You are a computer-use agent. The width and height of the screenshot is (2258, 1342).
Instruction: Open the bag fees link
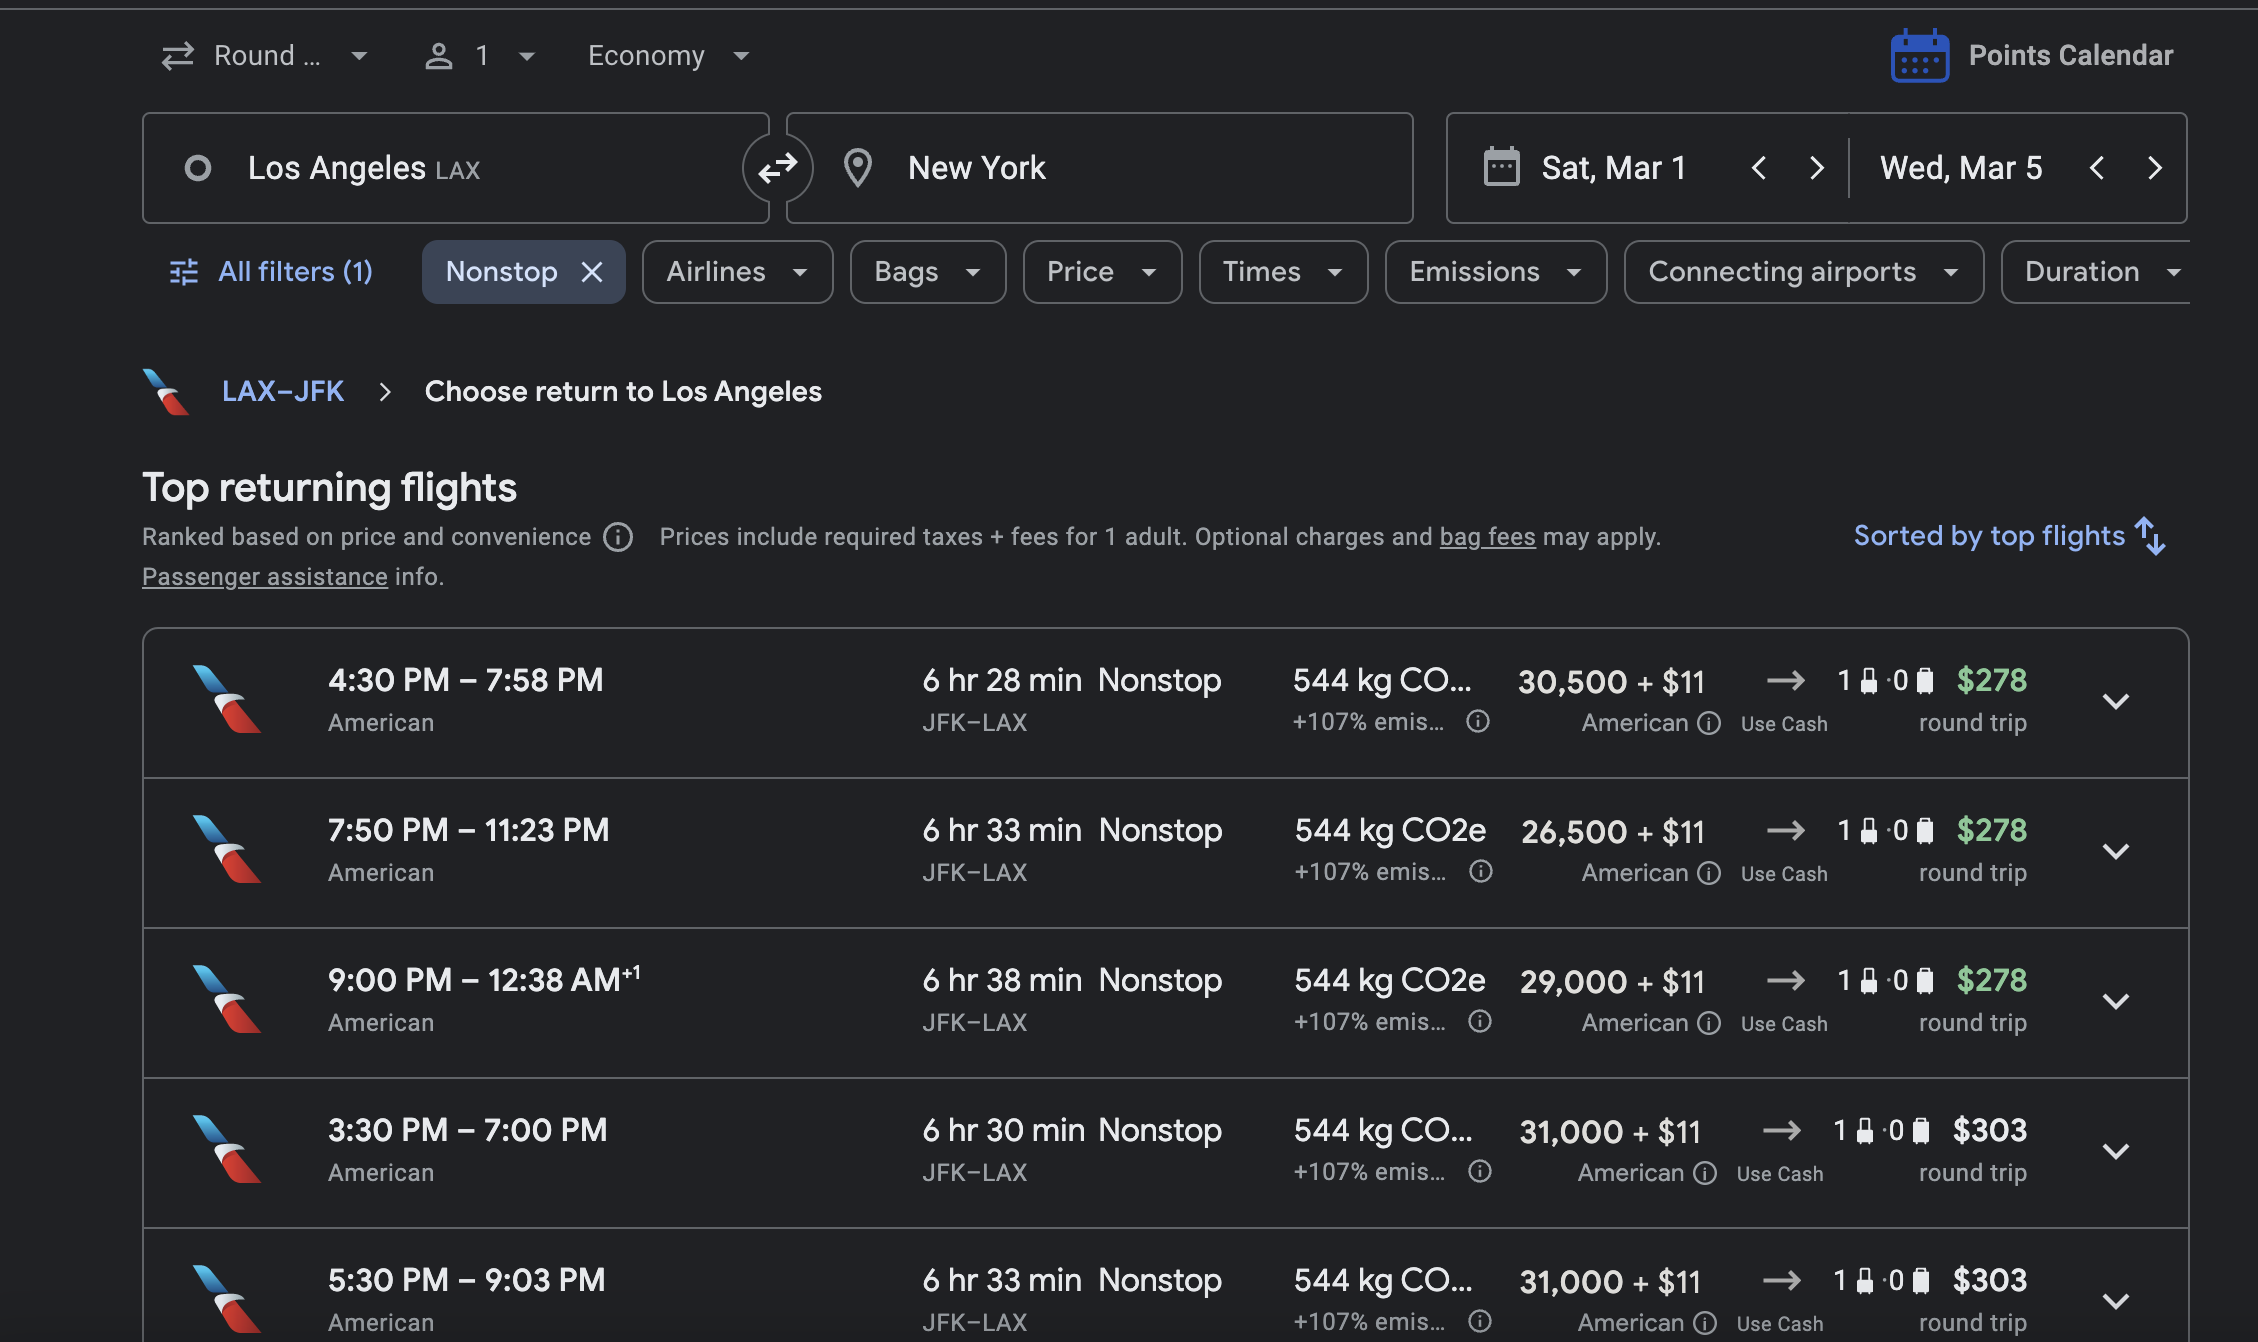(x=1487, y=537)
